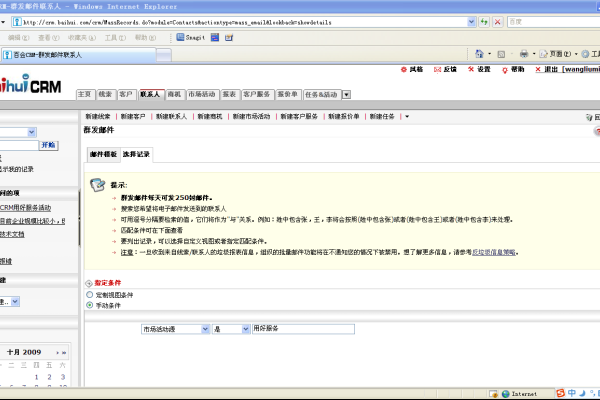This screenshot has width=600, height=400.
Task: Open the 是 operator dropdown
Action: tap(246, 329)
